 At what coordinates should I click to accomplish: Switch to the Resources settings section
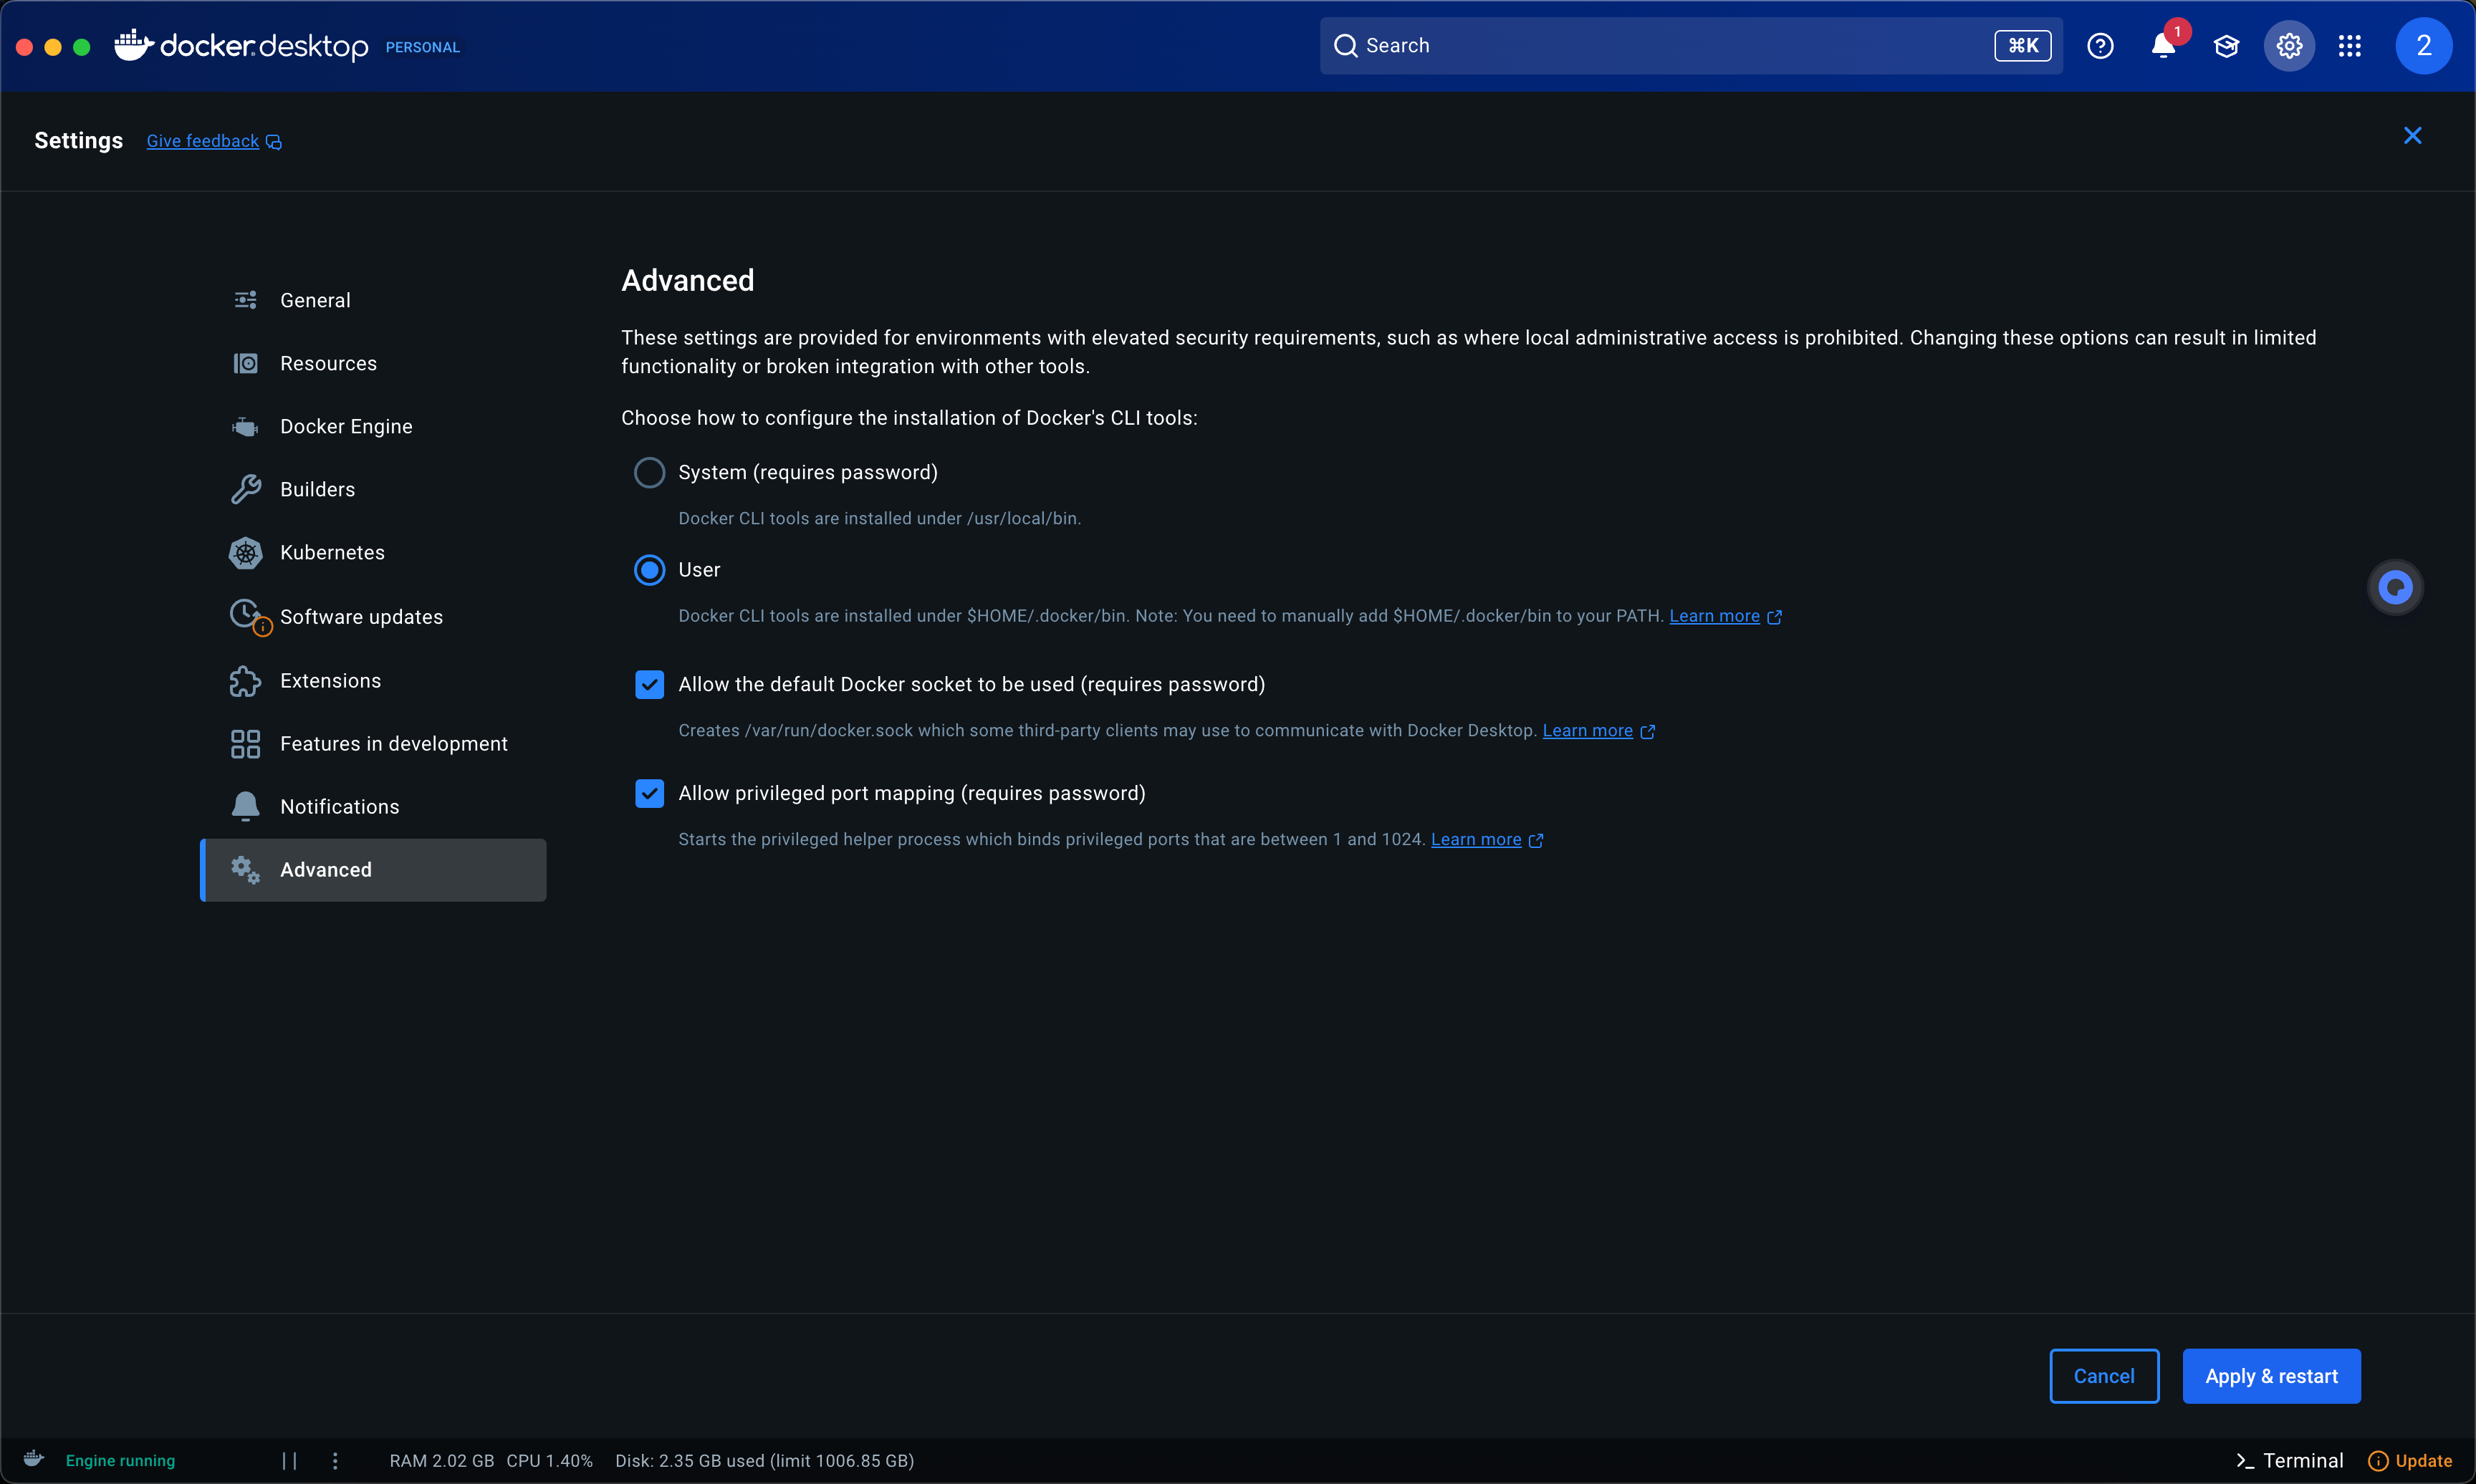click(x=328, y=364)
